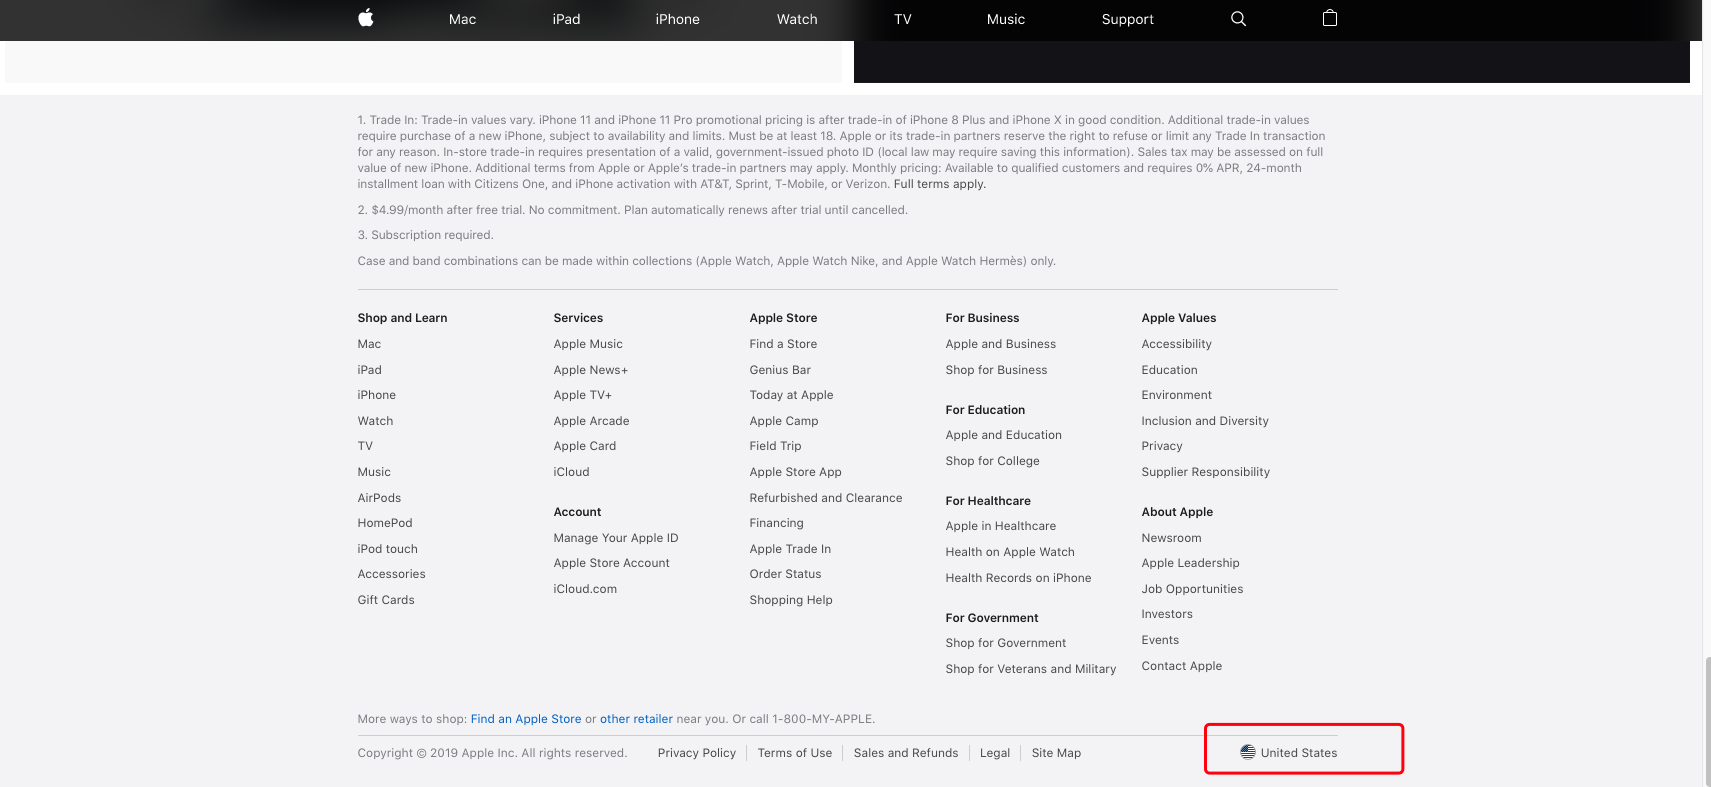Select Mac in the top navigation bar
The height and width of the screenshot is (787, 1711).
coord(462,19)
